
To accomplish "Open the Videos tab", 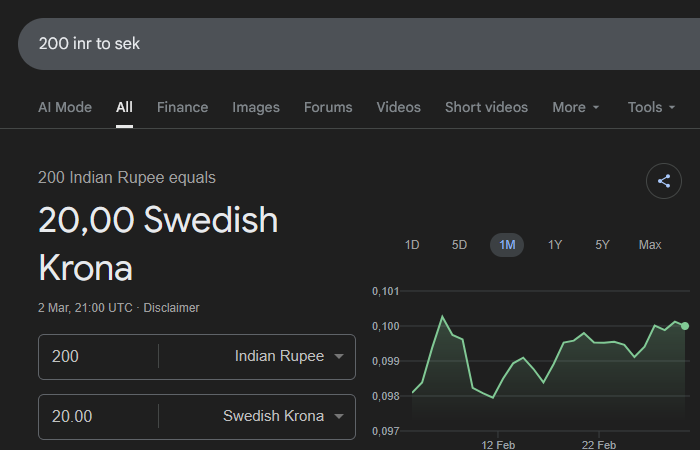I will pyautogui.click(x=398, y=107).
